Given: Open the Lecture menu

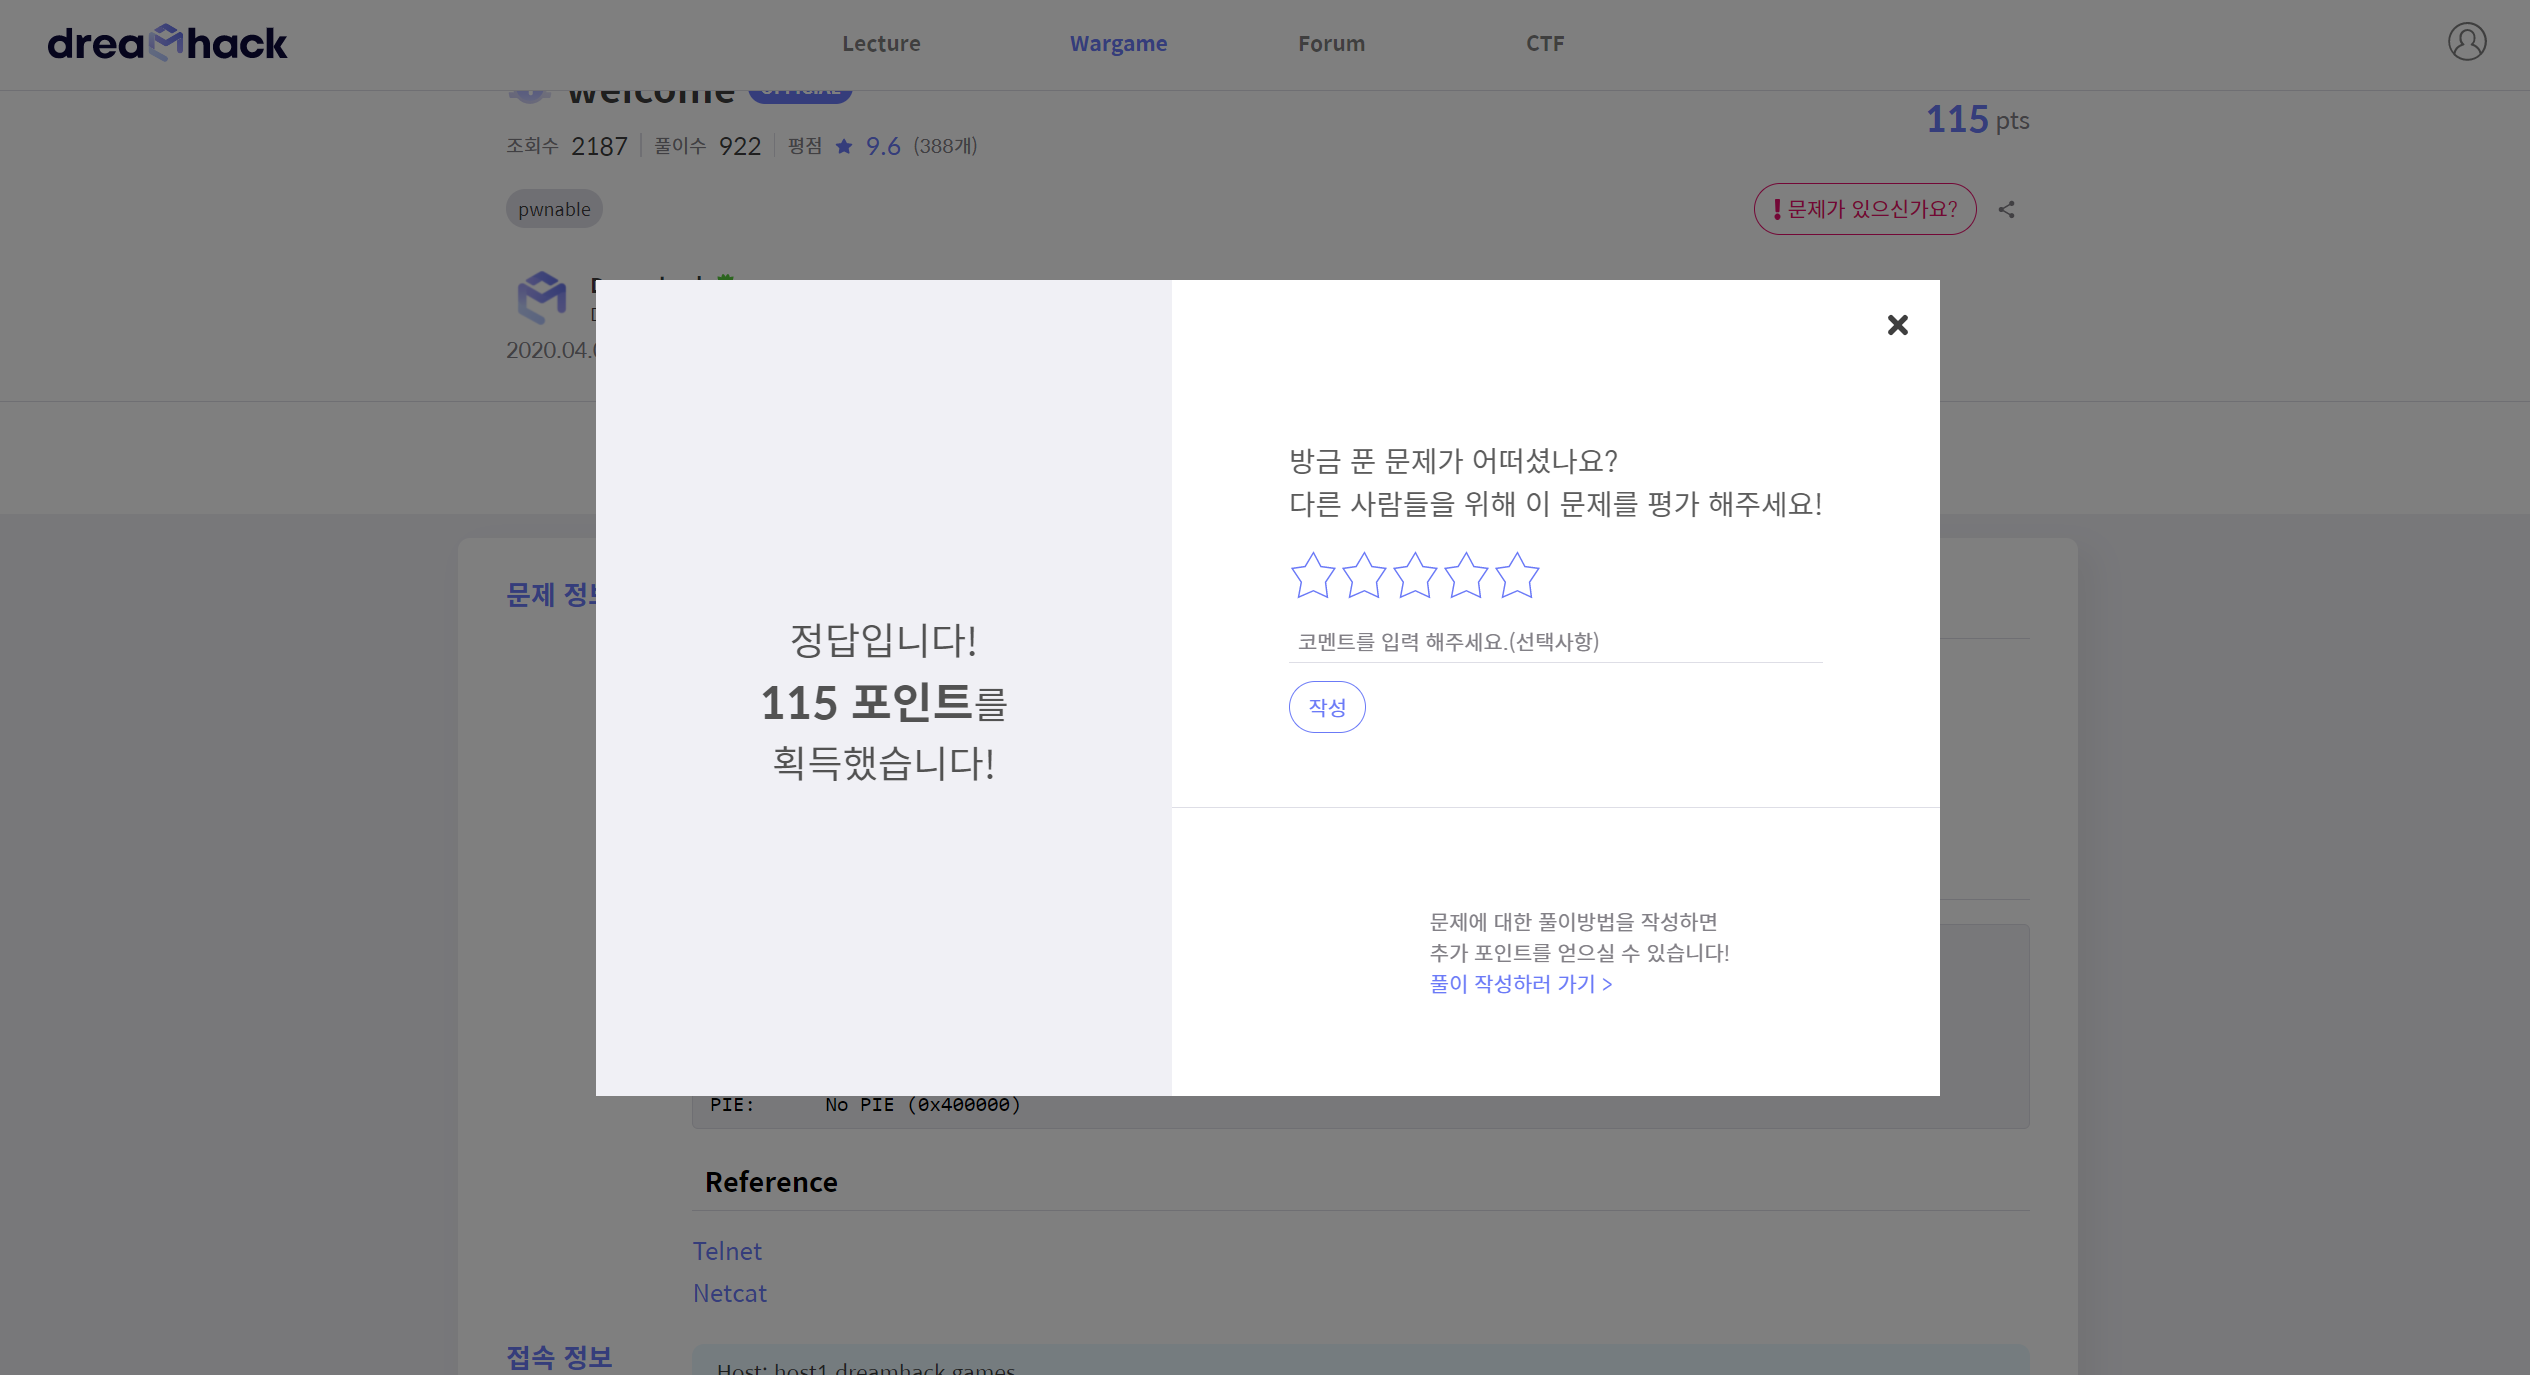Looking at the screenshot, I should click(x=880, y=44).
